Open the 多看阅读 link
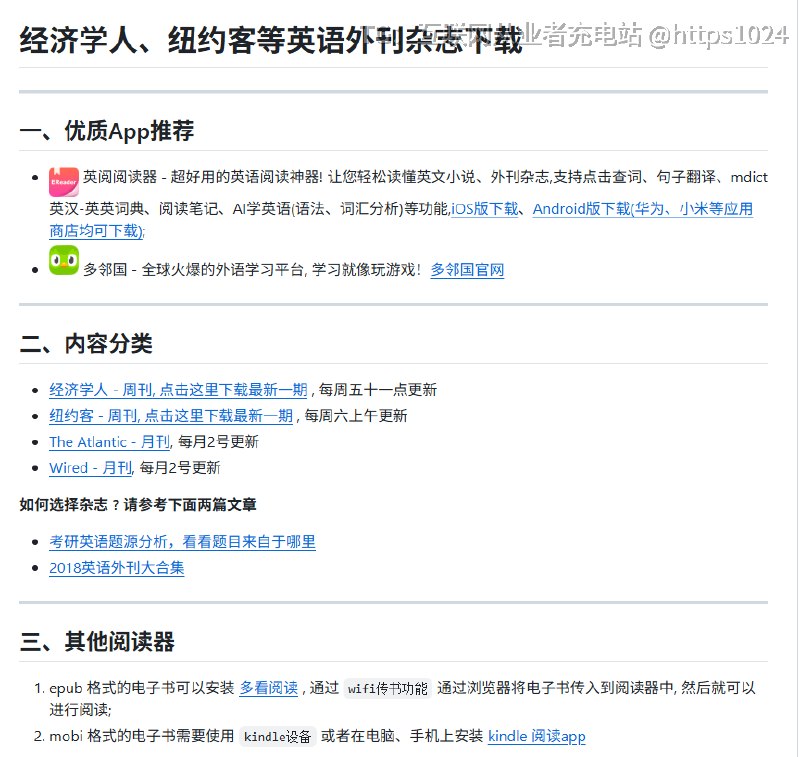The height and width of the screenshot is (757, 800). (268, 688)
